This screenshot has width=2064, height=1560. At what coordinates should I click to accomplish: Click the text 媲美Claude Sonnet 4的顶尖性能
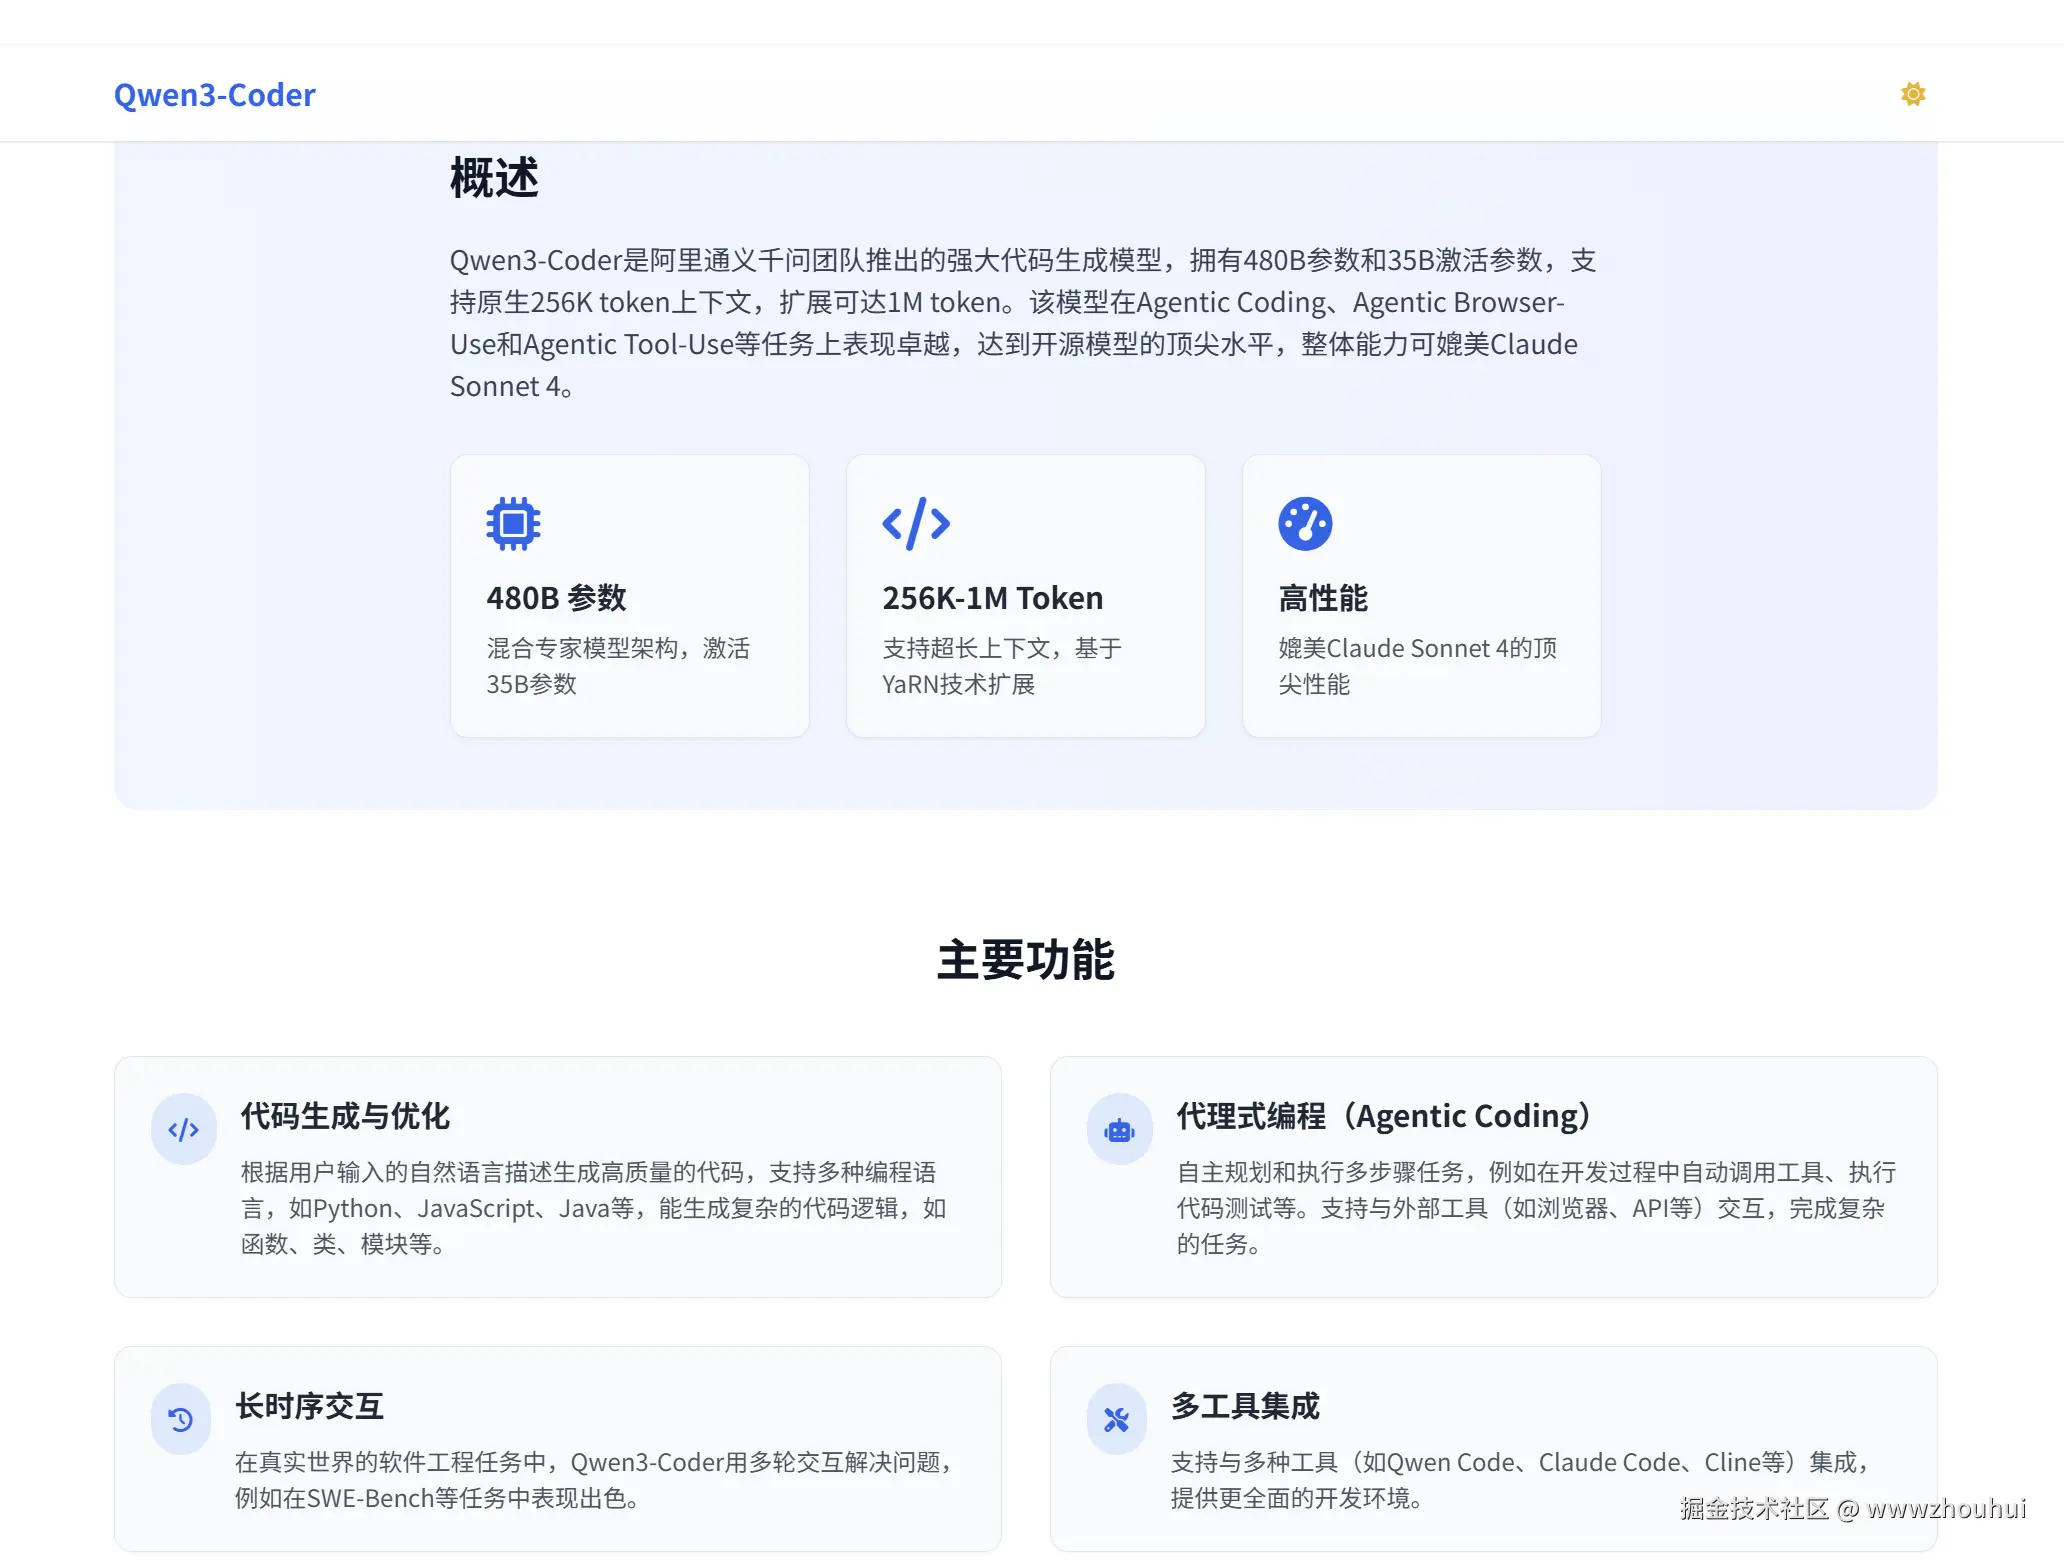pos(1418,666)
